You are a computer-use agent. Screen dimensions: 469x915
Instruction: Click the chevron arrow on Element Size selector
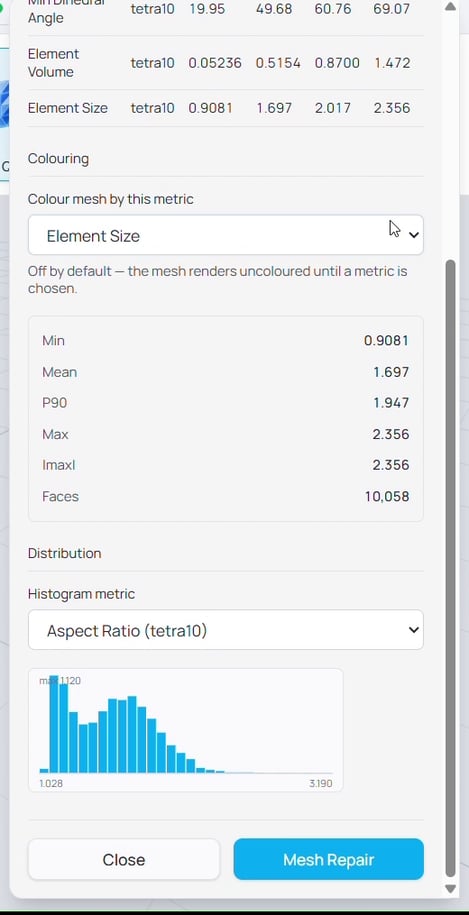(x=414, y=235)
